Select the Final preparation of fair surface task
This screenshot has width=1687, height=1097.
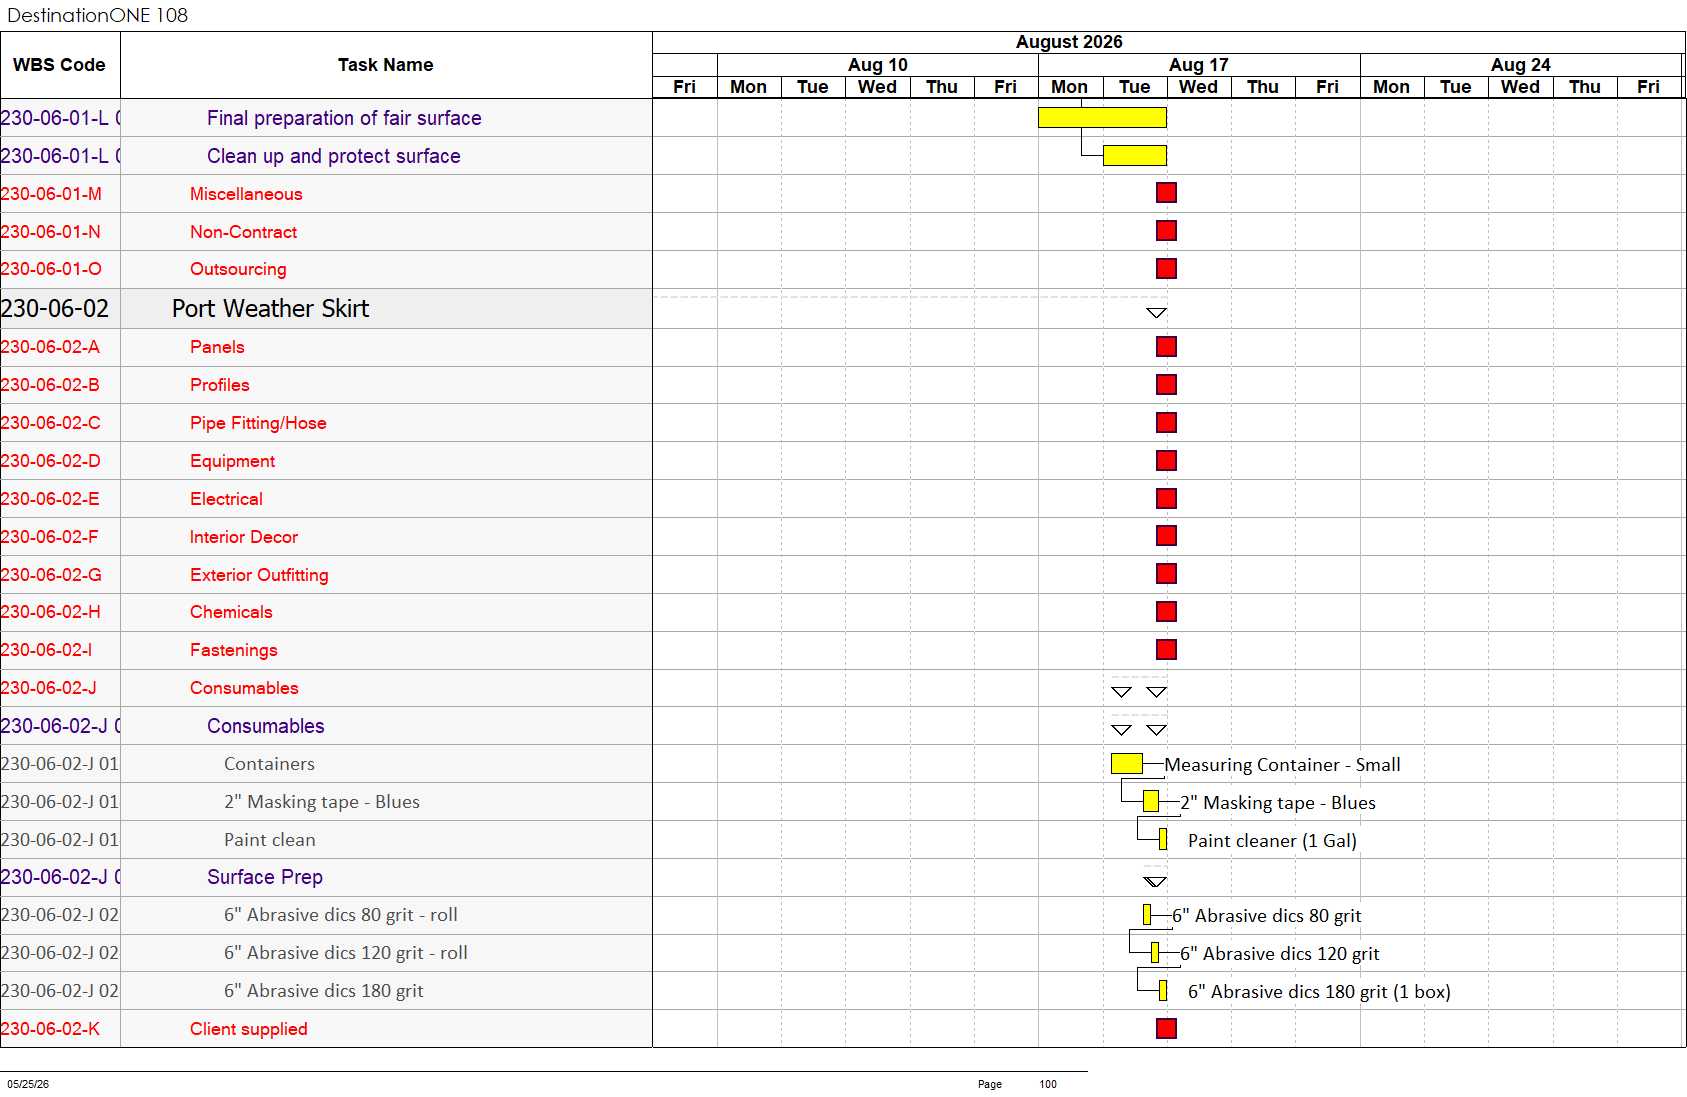344,118
